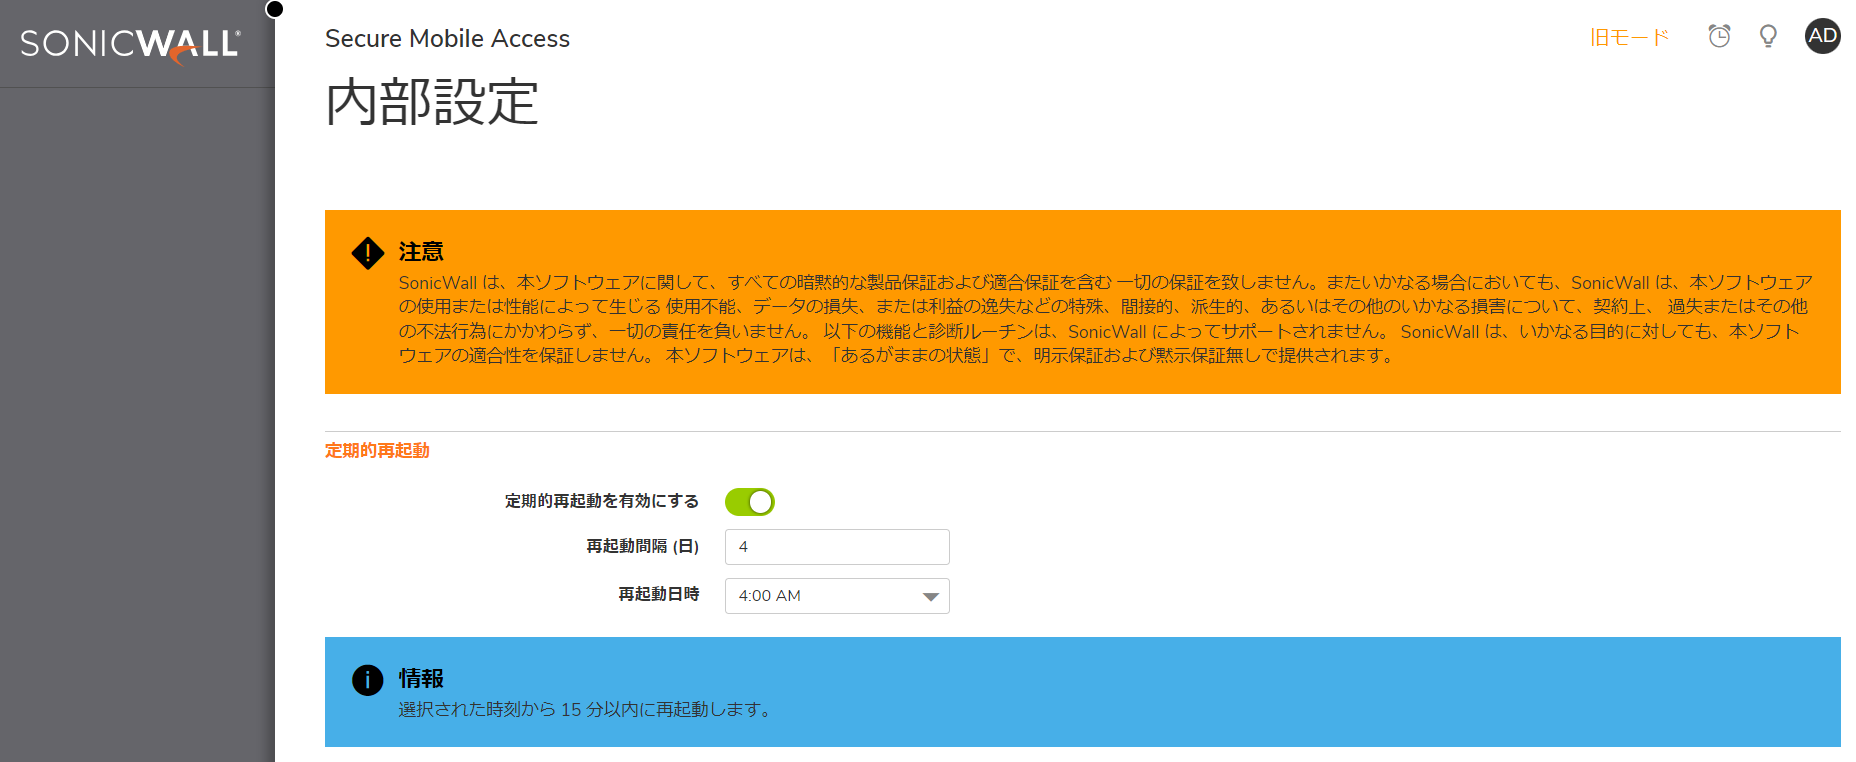The height and width of the screenshot is (762, 1856).
Task: Switch to 旧モード link
Action: click(1630, 37)
